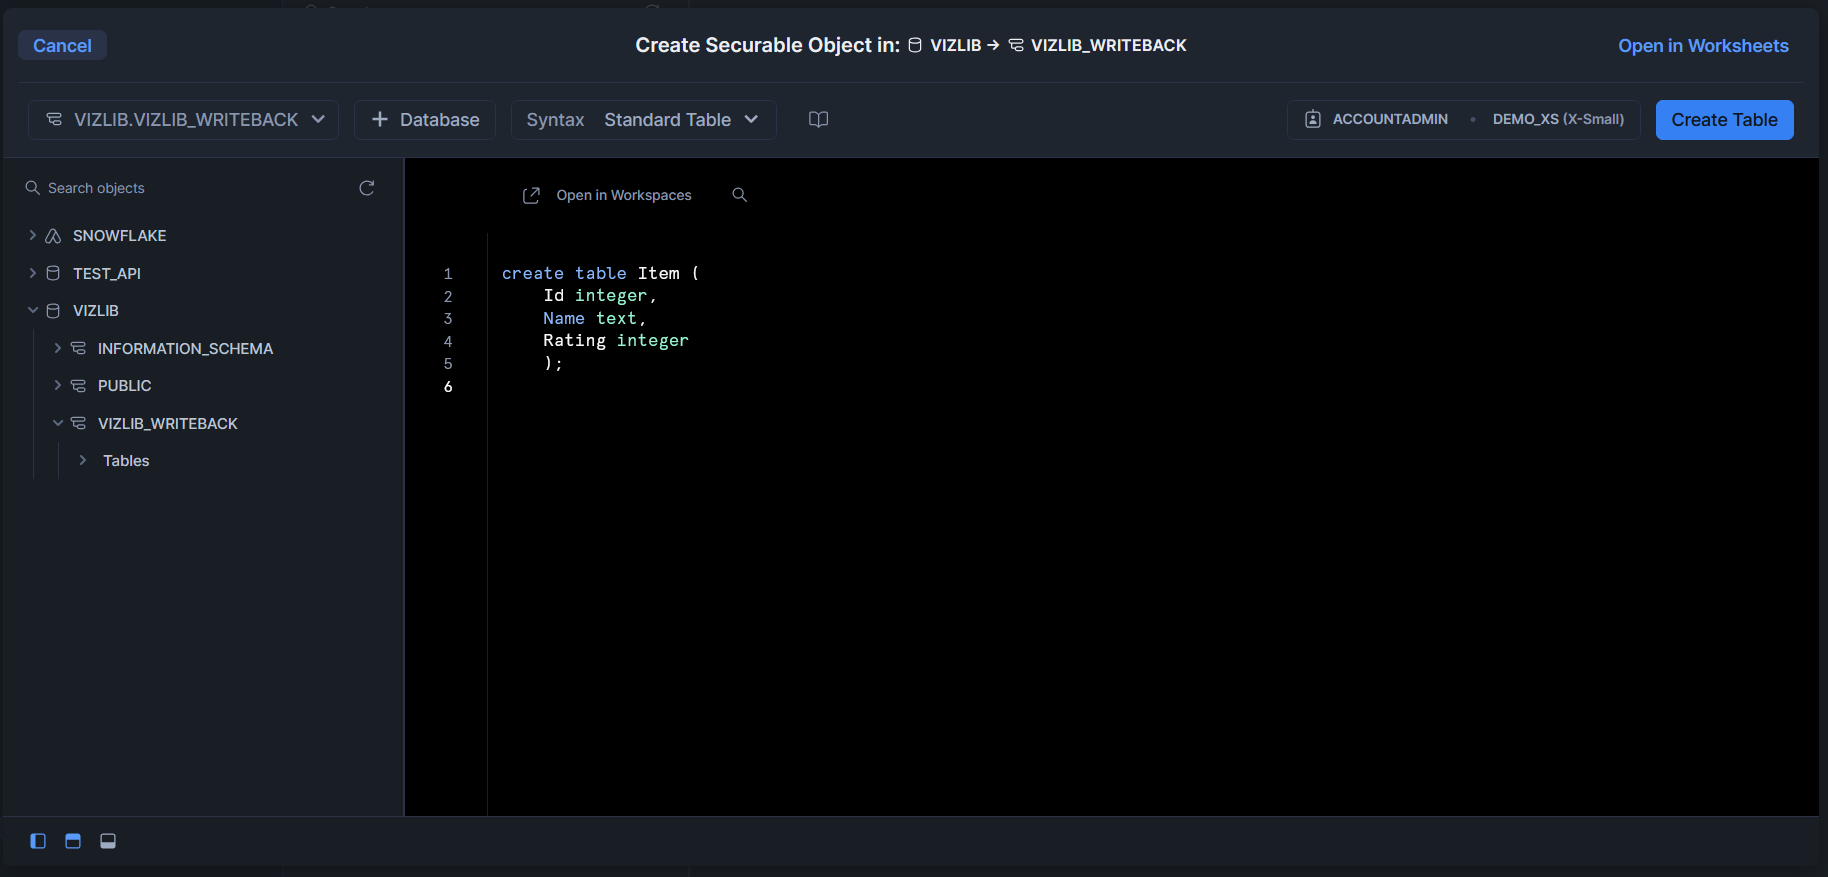The height and width of the screenshot is (877, 1828).
Task: Click line number 1 in editor gutter
Action: [x=448, y=273]
